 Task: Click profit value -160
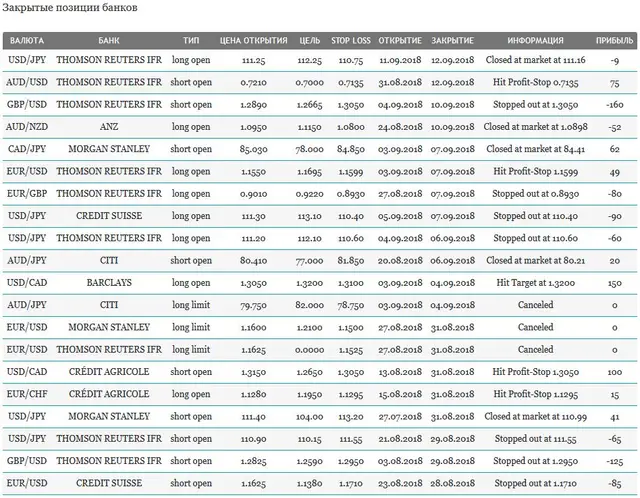point(615,104)
